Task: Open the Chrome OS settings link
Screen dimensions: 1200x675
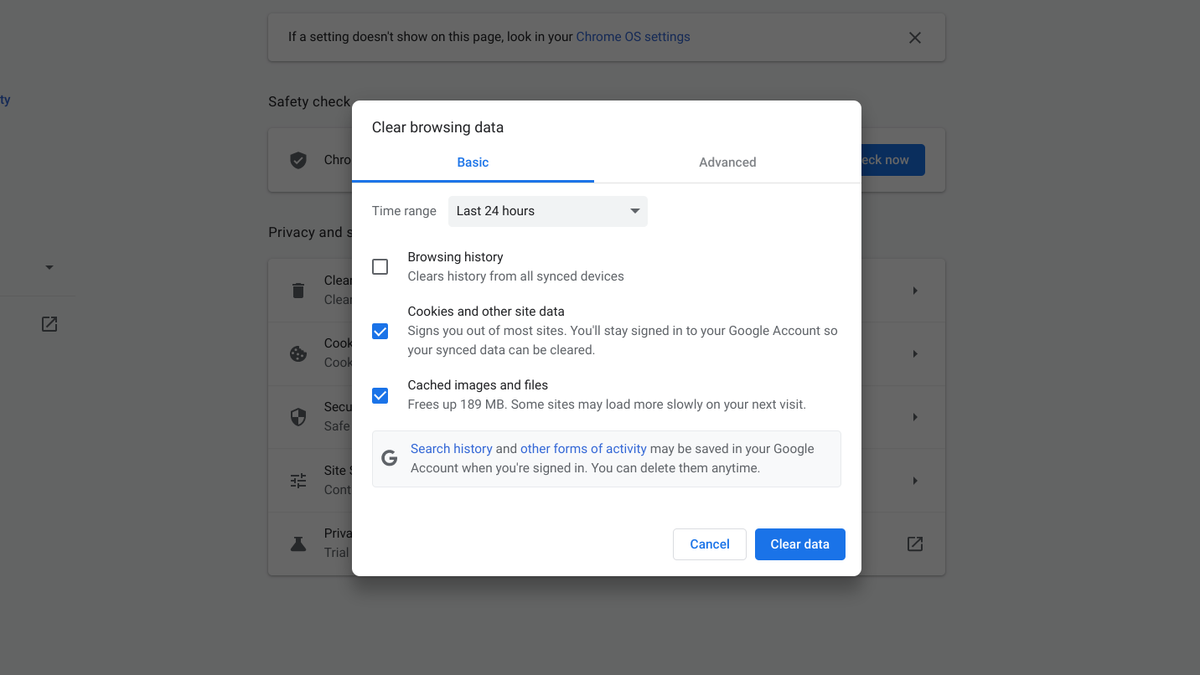Action: click(x=632, y=36)
